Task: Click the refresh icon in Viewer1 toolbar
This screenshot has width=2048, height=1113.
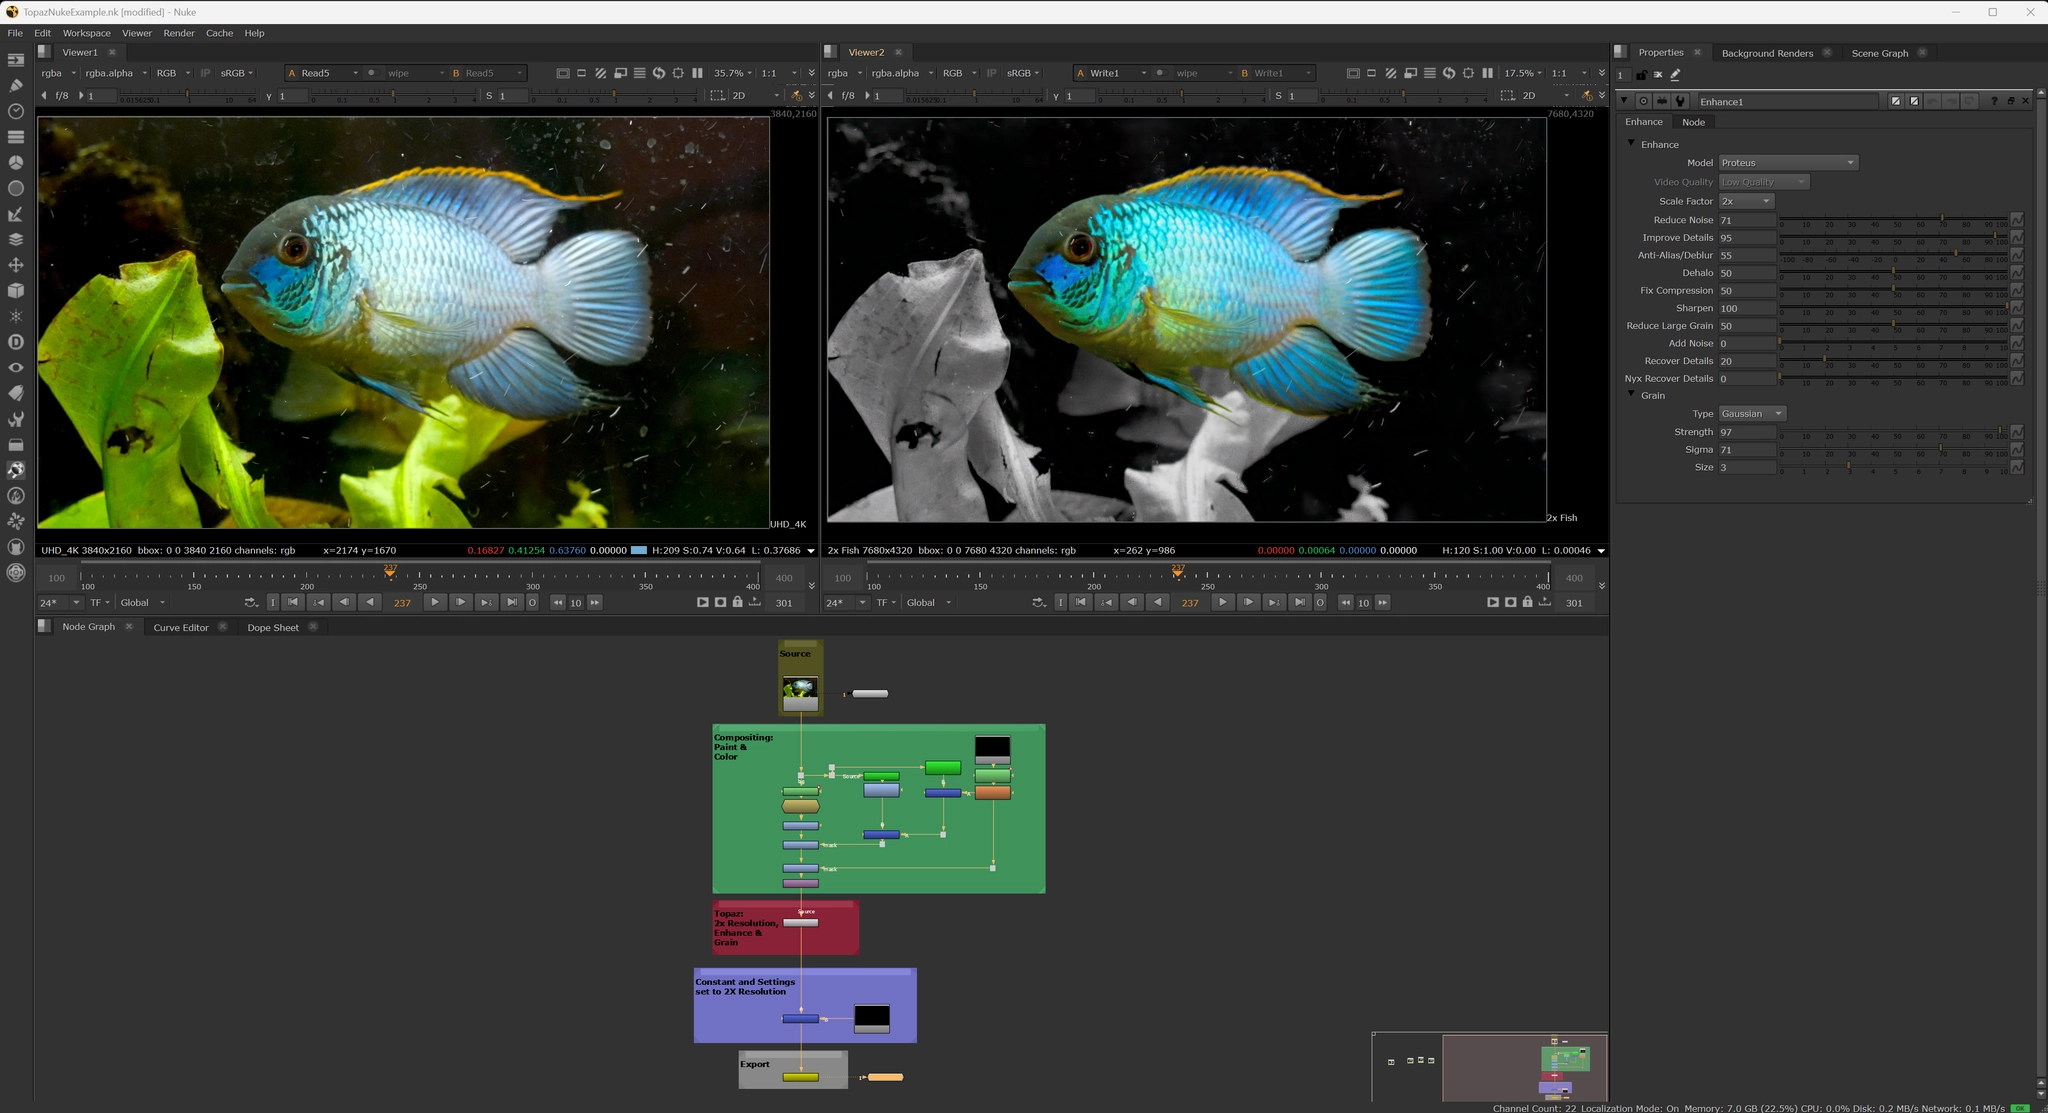Action: (659, 73)
